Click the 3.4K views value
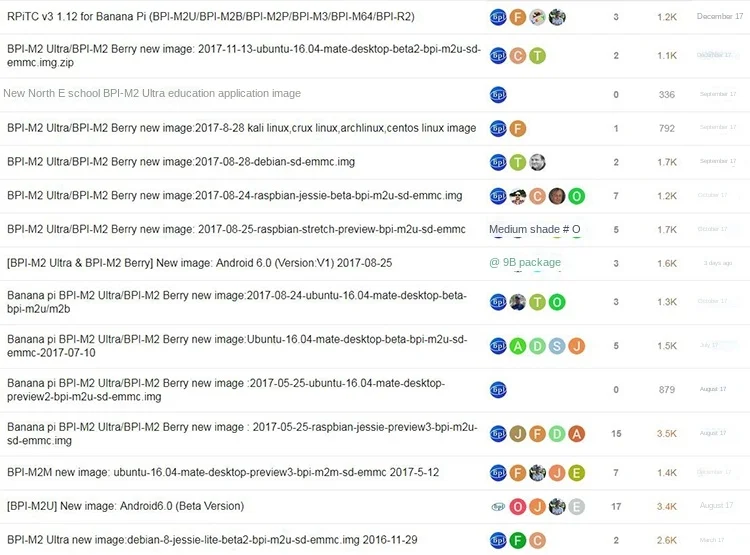750x555 pixels. pos(666,507)
